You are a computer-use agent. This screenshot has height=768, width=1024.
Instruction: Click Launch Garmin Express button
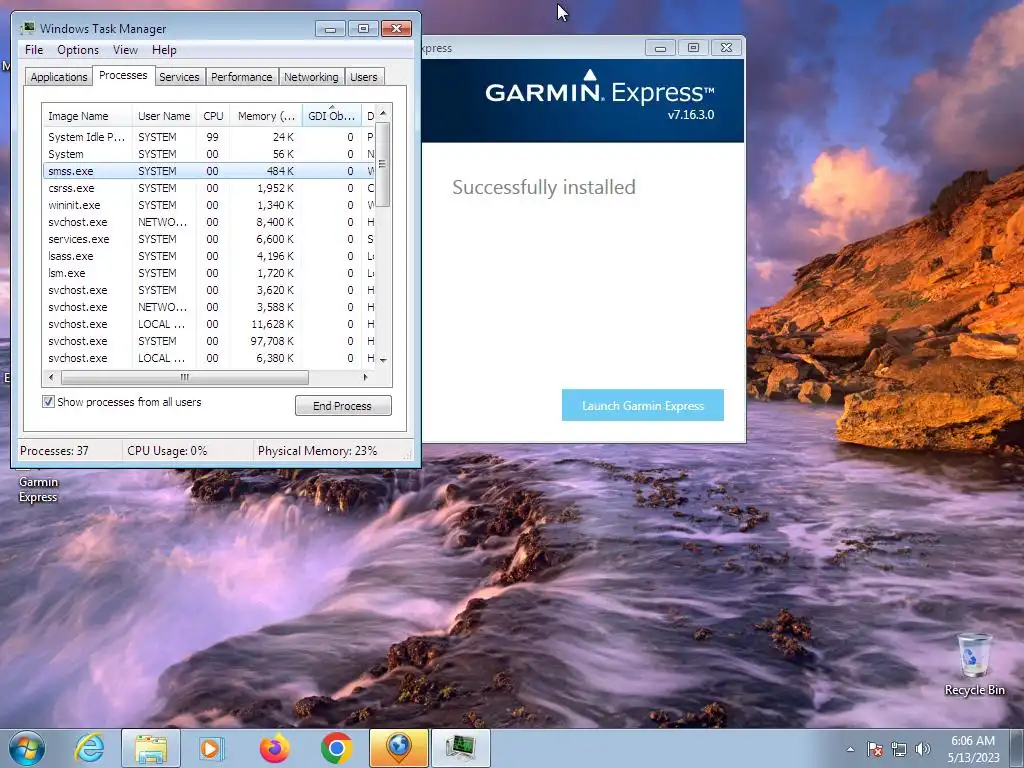click(643, 405)
